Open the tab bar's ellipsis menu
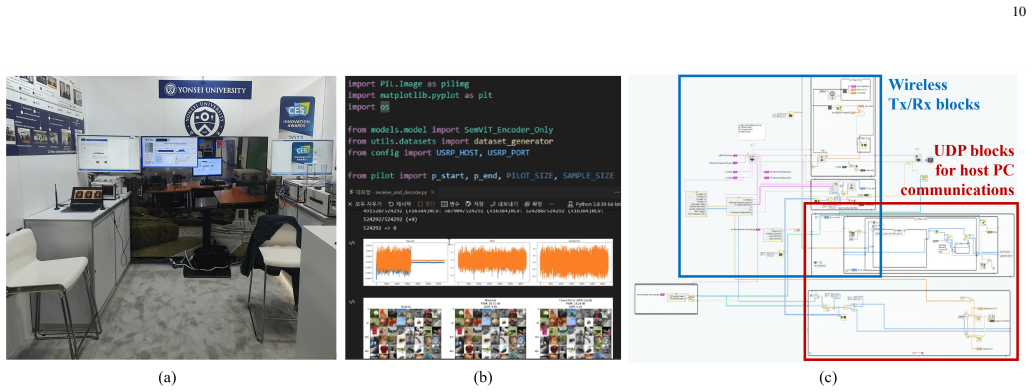Screen dimensions: 1032x392 [617, 192]
